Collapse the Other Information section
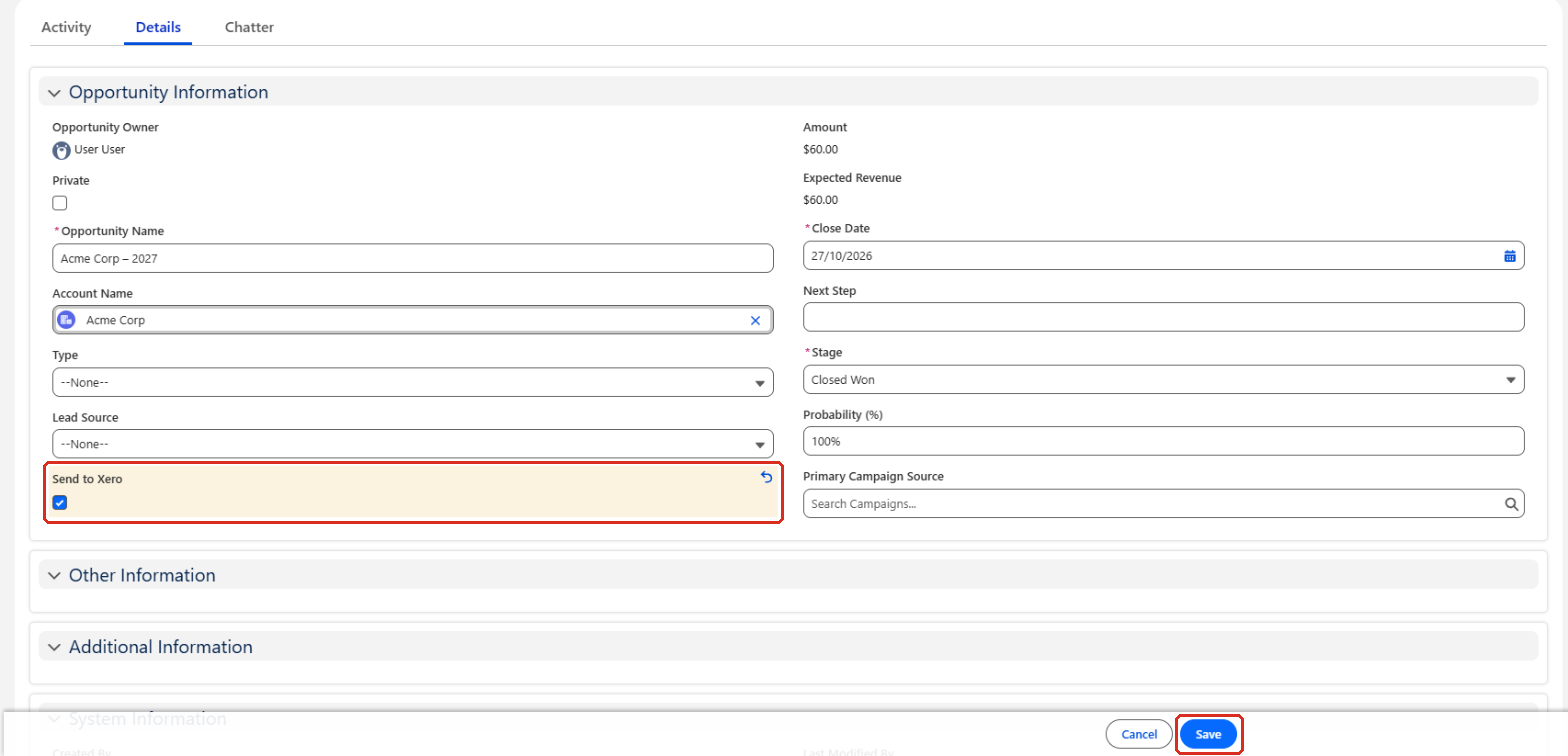 (54, 576)
